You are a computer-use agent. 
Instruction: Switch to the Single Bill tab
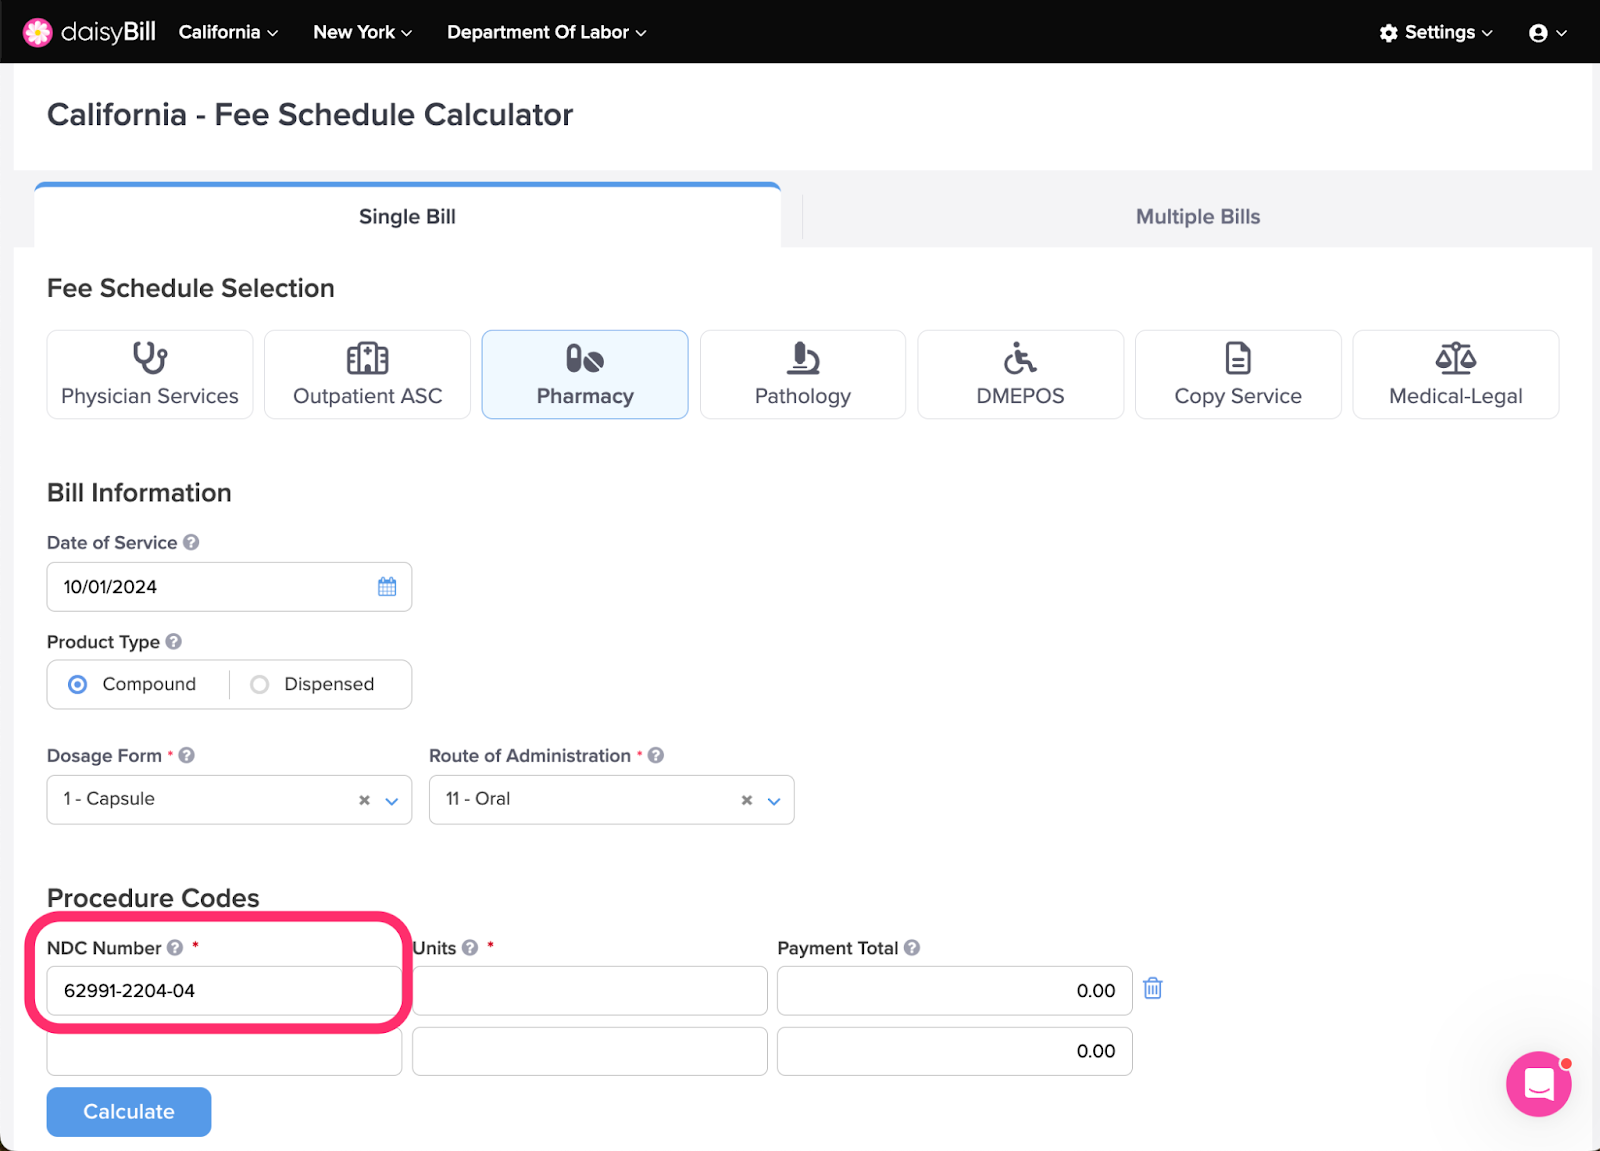(407, 216)
